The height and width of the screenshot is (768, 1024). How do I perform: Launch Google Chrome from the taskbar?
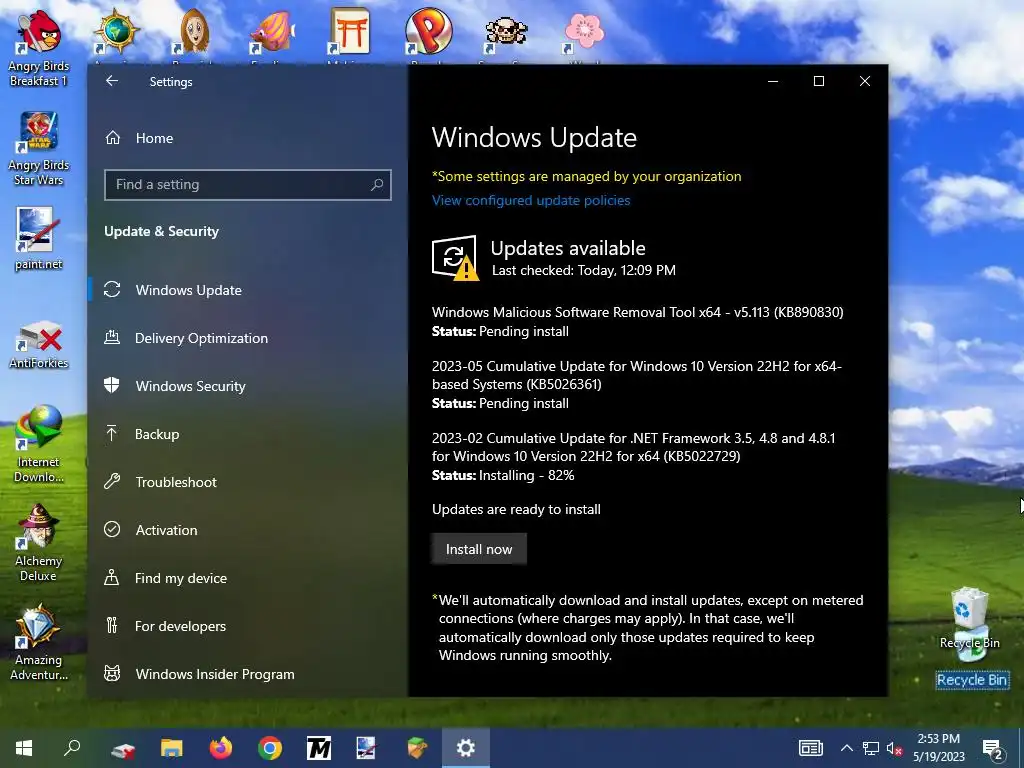click(270, 748)
